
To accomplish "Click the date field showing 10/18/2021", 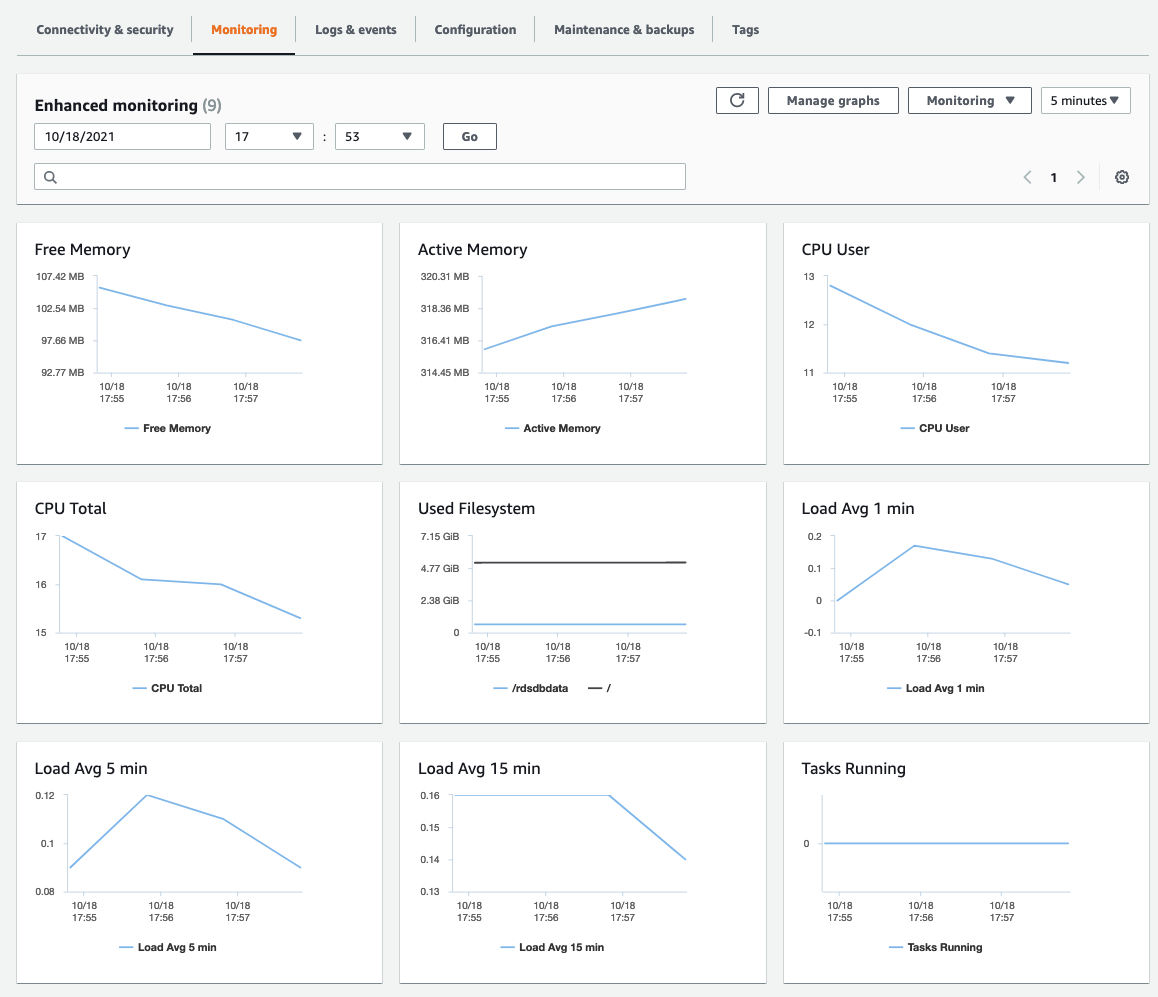I will click(122, 136).
